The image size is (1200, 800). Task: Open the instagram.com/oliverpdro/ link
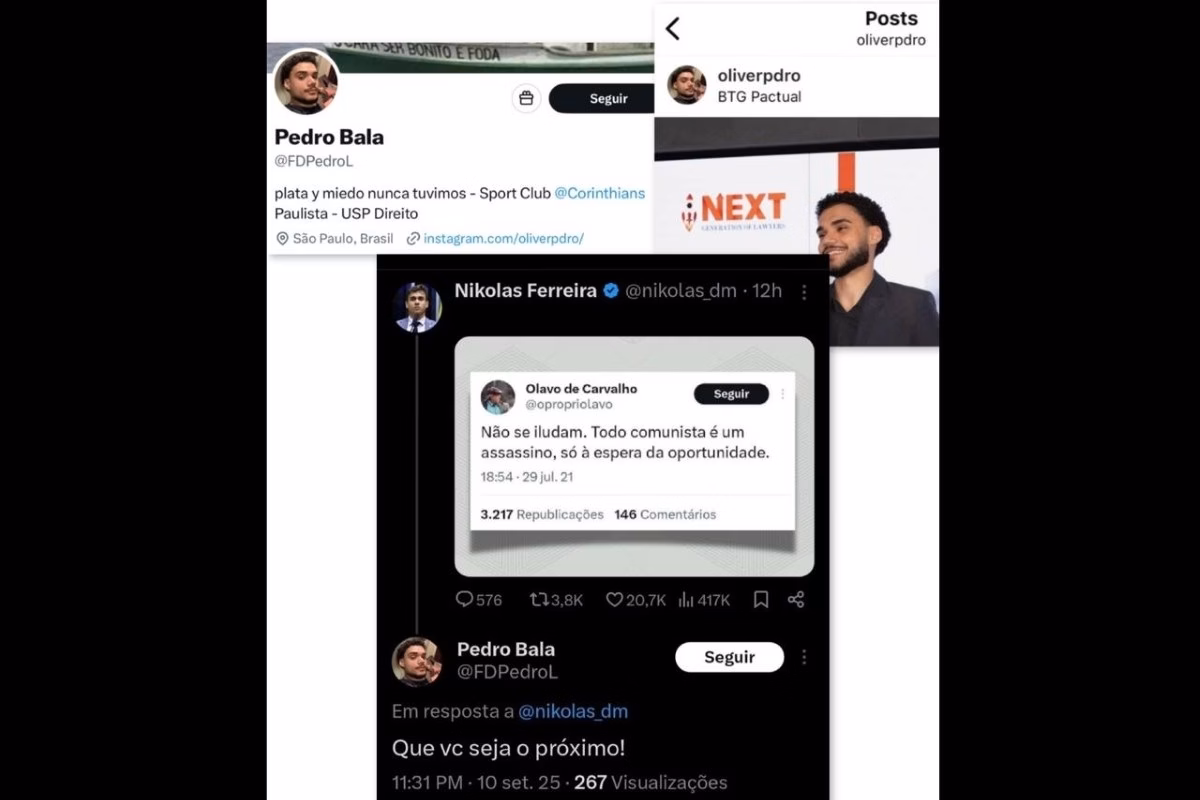pyautogui.click(x=503, y=238)
